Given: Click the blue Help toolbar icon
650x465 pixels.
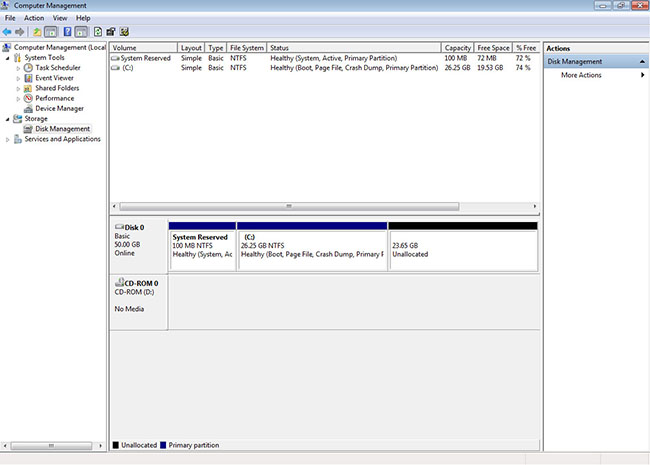Looking at the screenshot, I should coord(67,32).
